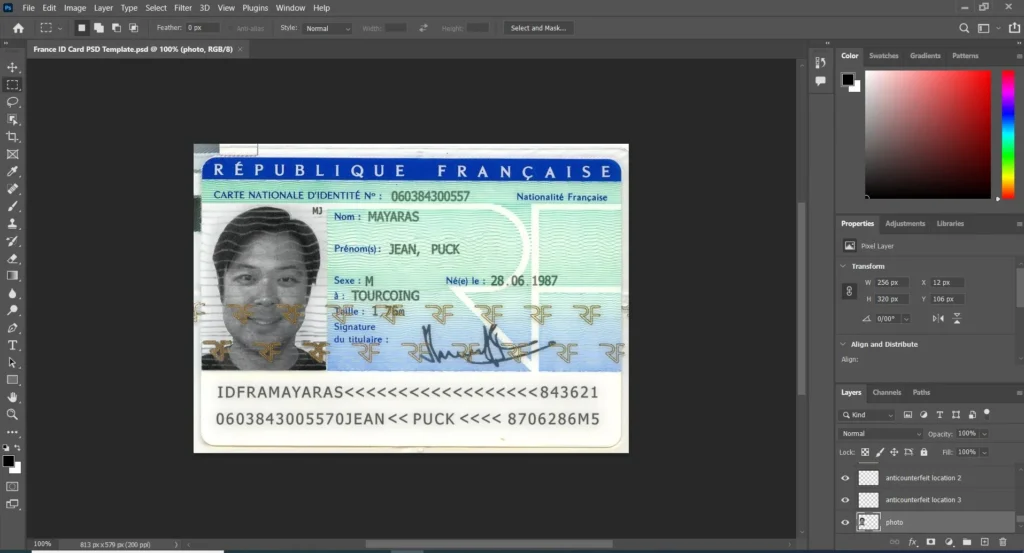The height and width of the screenshot is (553, 1024).
Task: Select the Path Selection tool
Action: click(12, 362)
